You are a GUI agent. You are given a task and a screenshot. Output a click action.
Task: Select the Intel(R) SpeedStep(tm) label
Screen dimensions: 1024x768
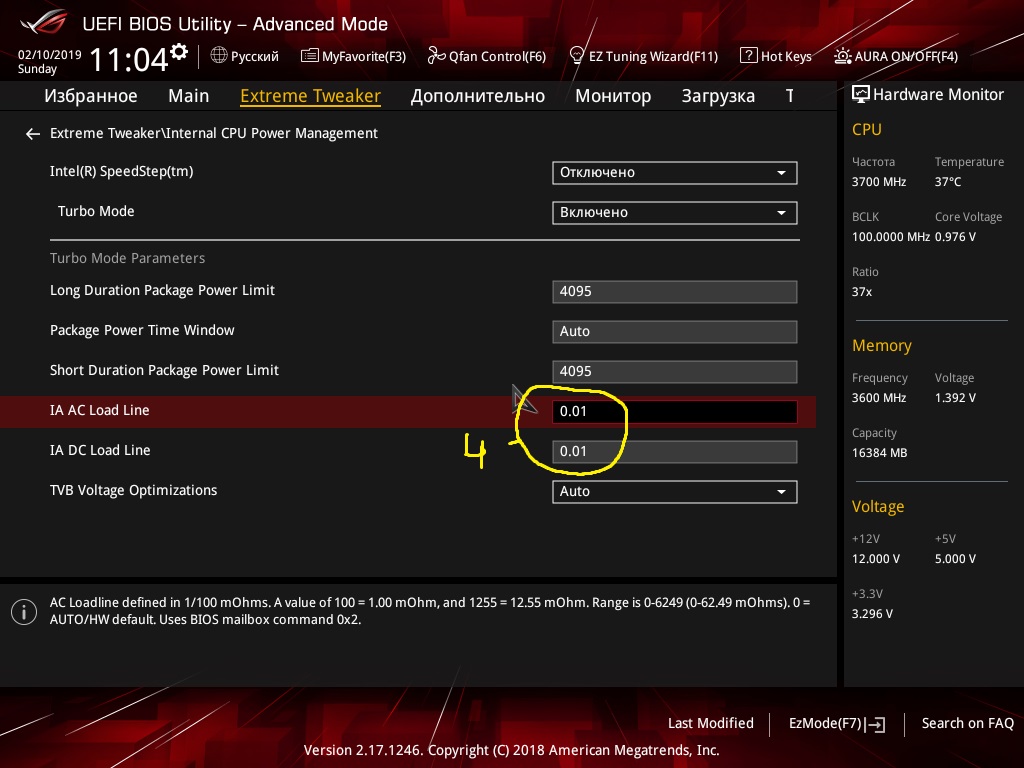[121, 172]
